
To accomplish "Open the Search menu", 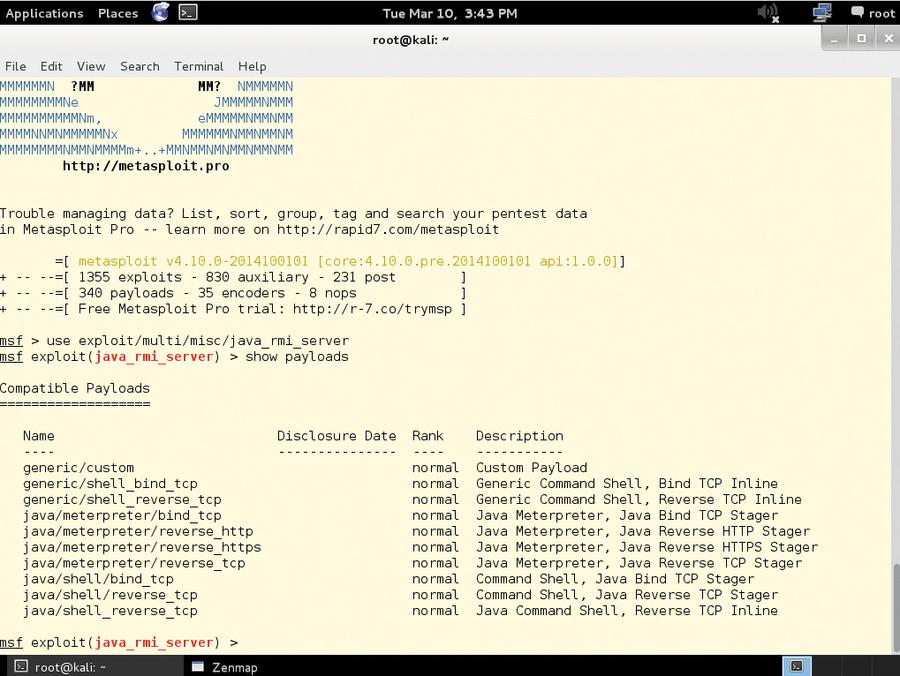I will (x=139, y=67).
